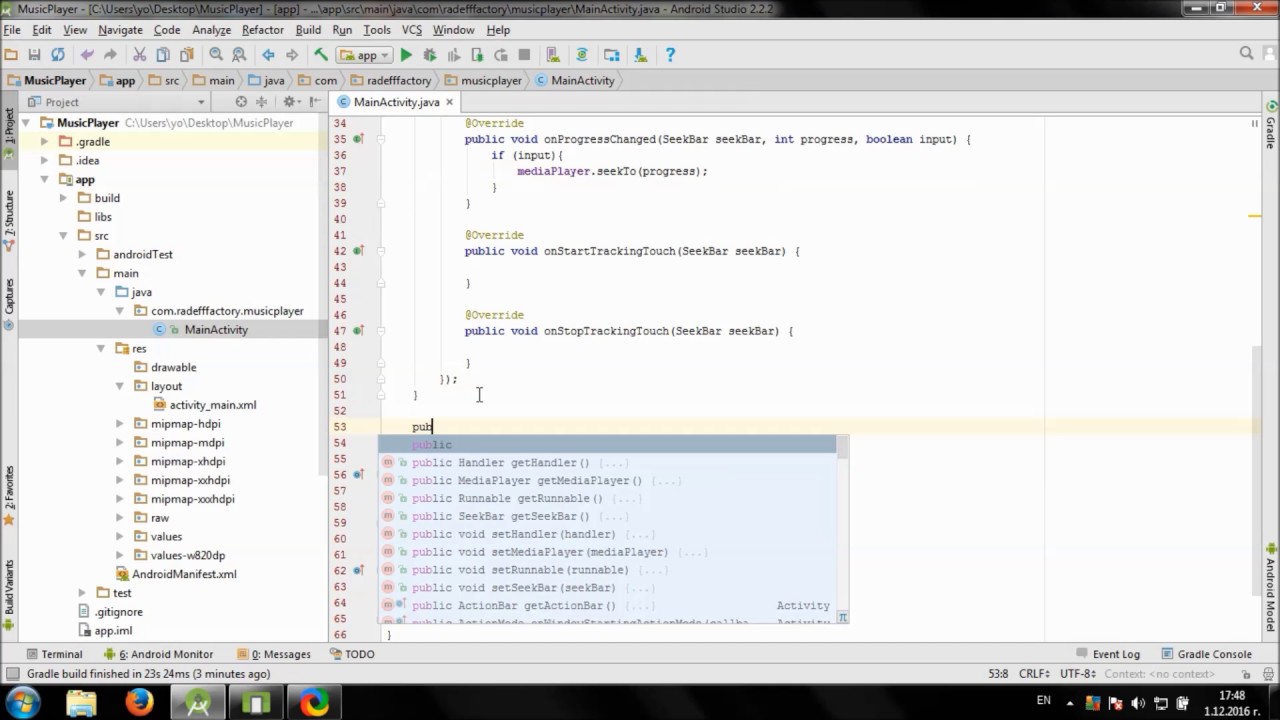Open Project Structure icon
Image resolution: width=1280 pixels, height=720 pixels.
(612, 55)
